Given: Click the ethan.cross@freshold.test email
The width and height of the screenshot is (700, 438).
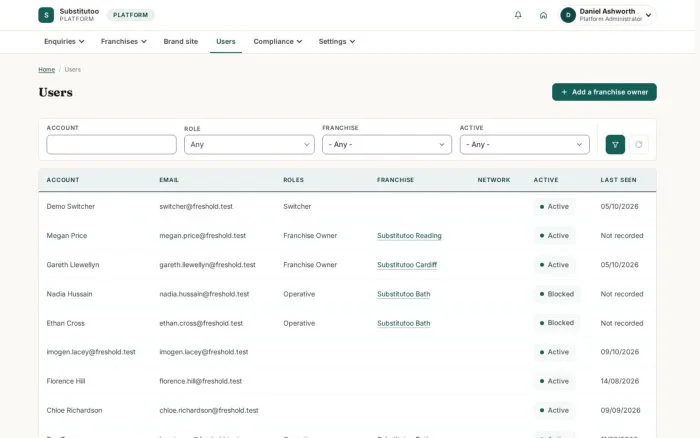Looking at the screenshot, I should point(201,323).
